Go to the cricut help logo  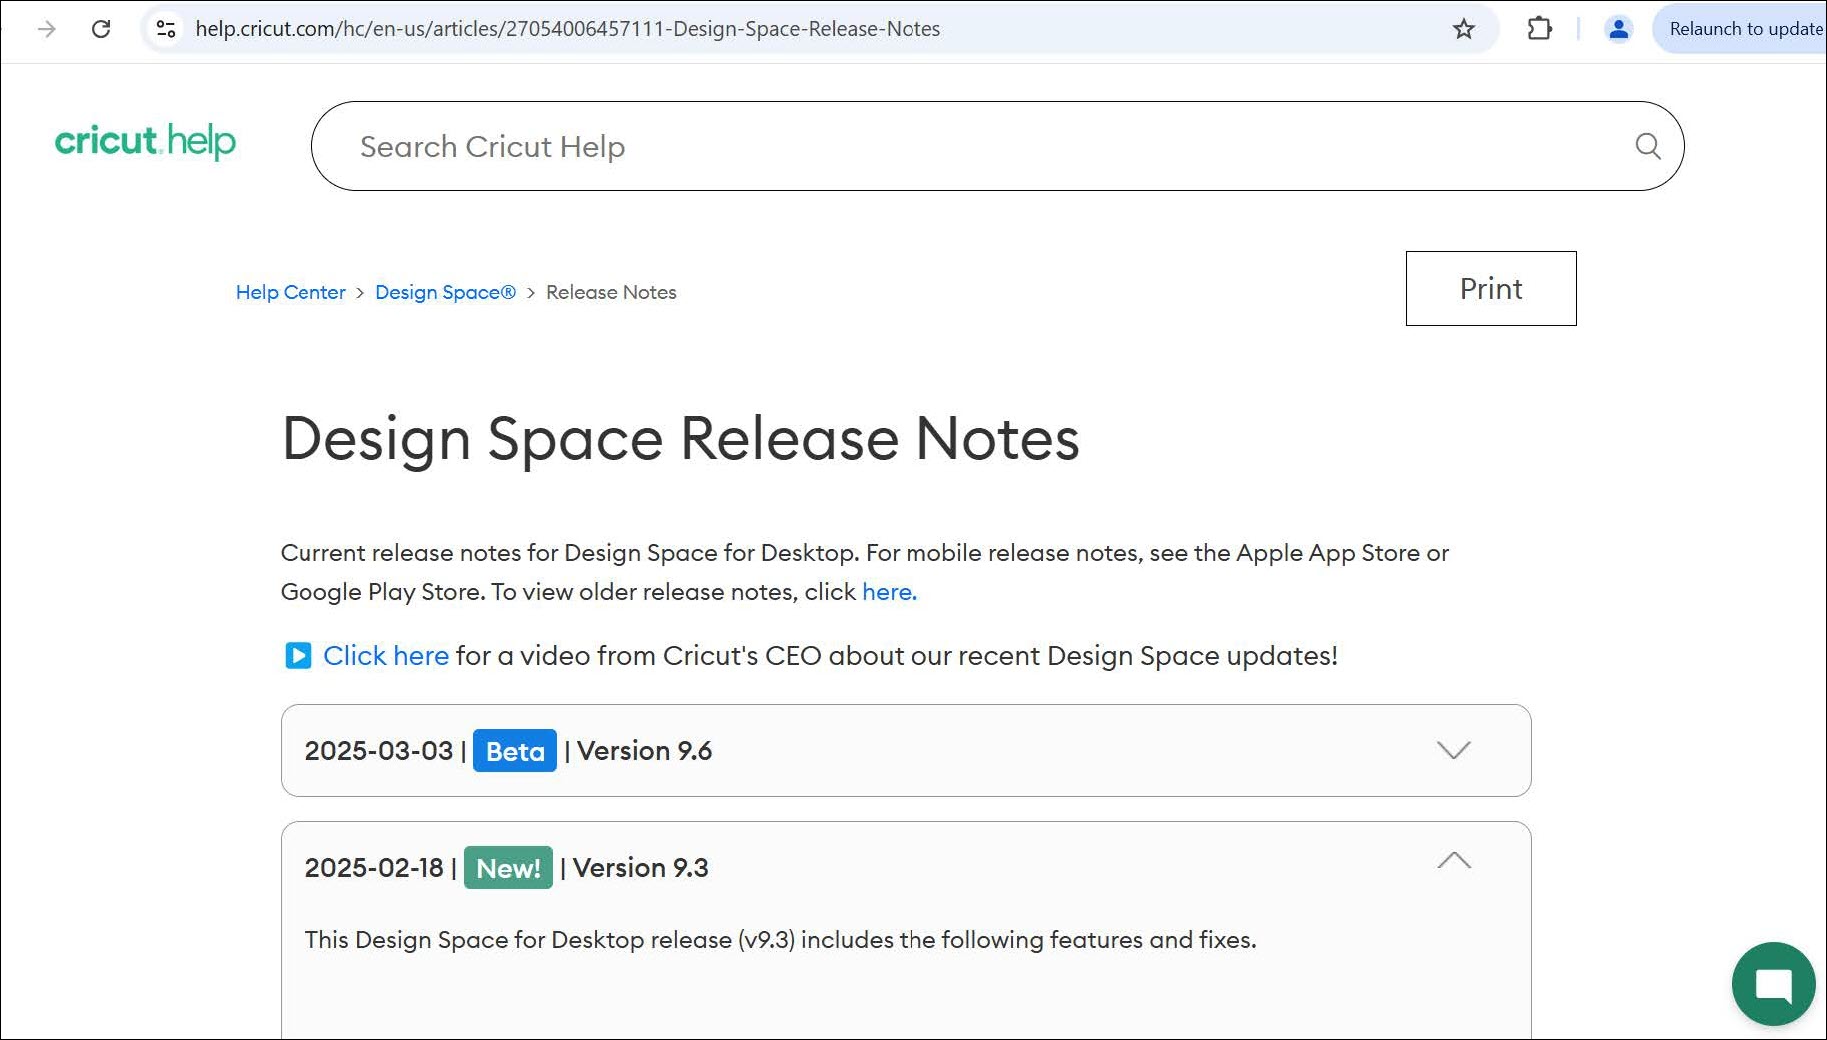(145, 141)
